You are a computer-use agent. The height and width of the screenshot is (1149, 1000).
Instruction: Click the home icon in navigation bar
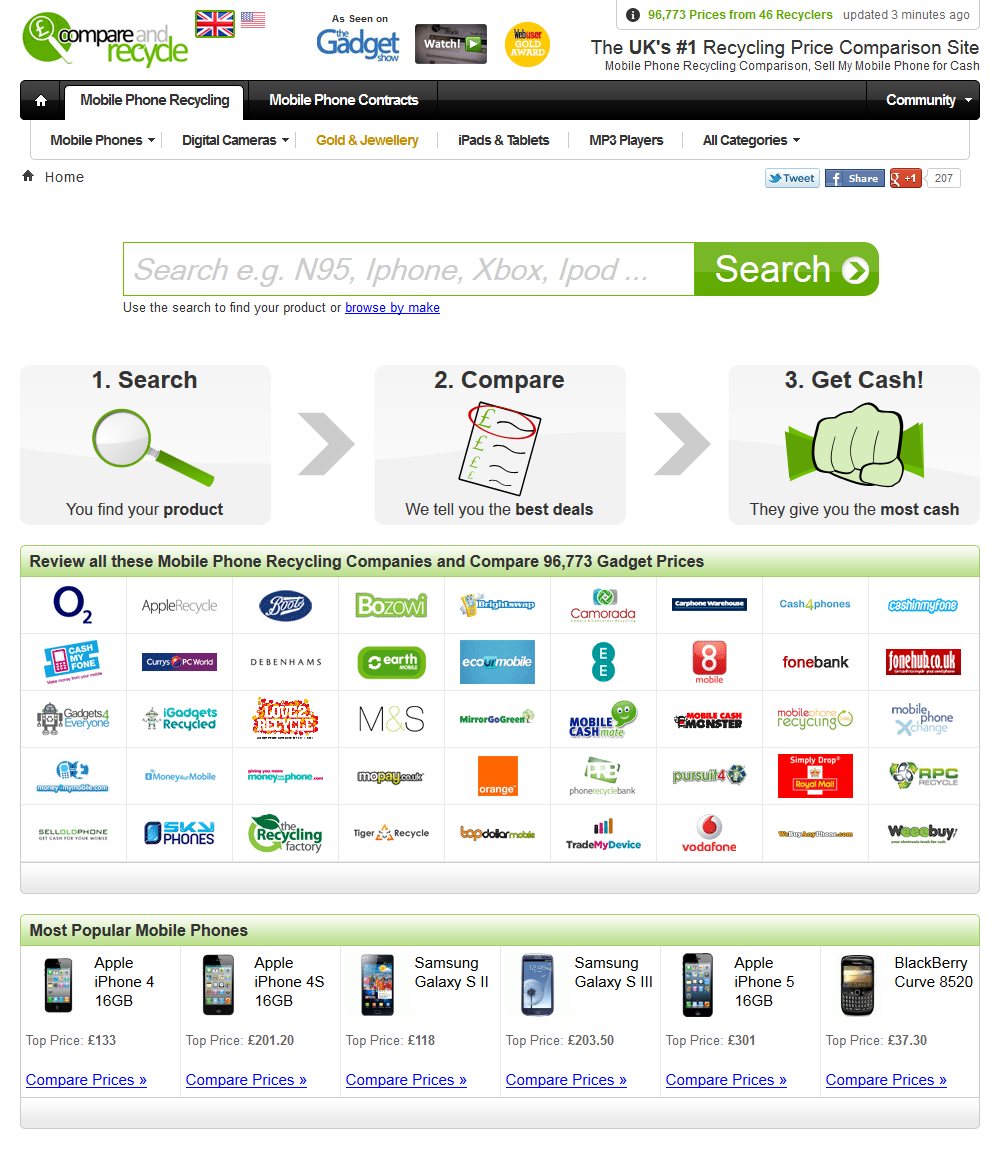[x=41, y=100]
